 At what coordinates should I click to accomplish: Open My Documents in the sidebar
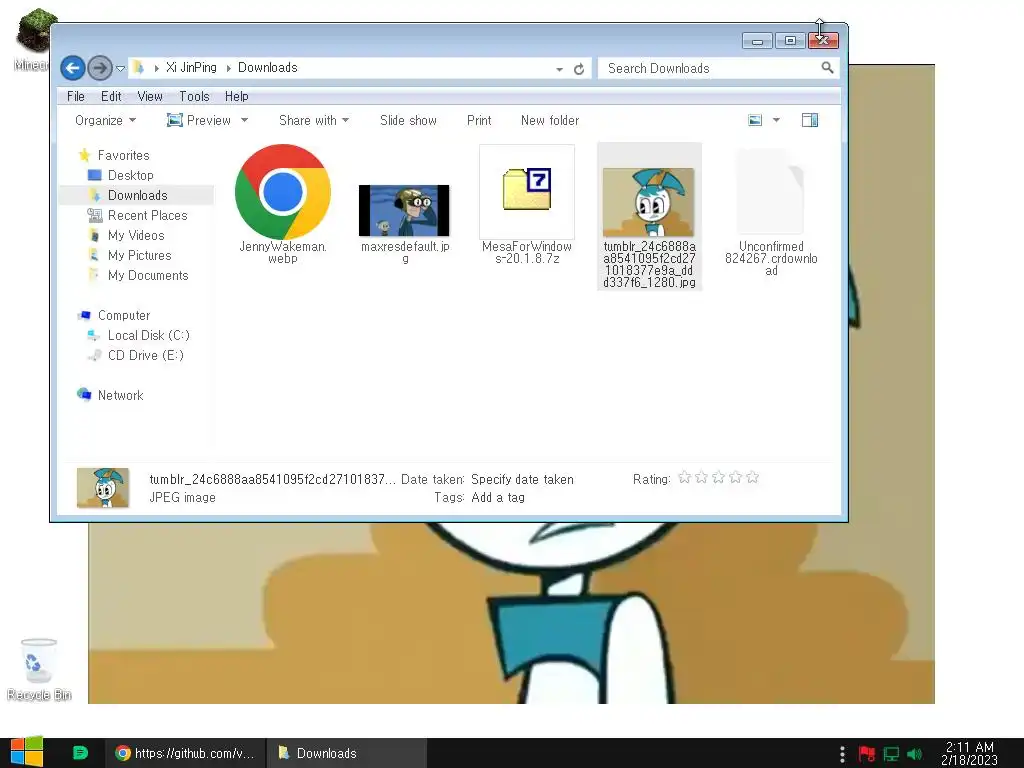[148, 276]
